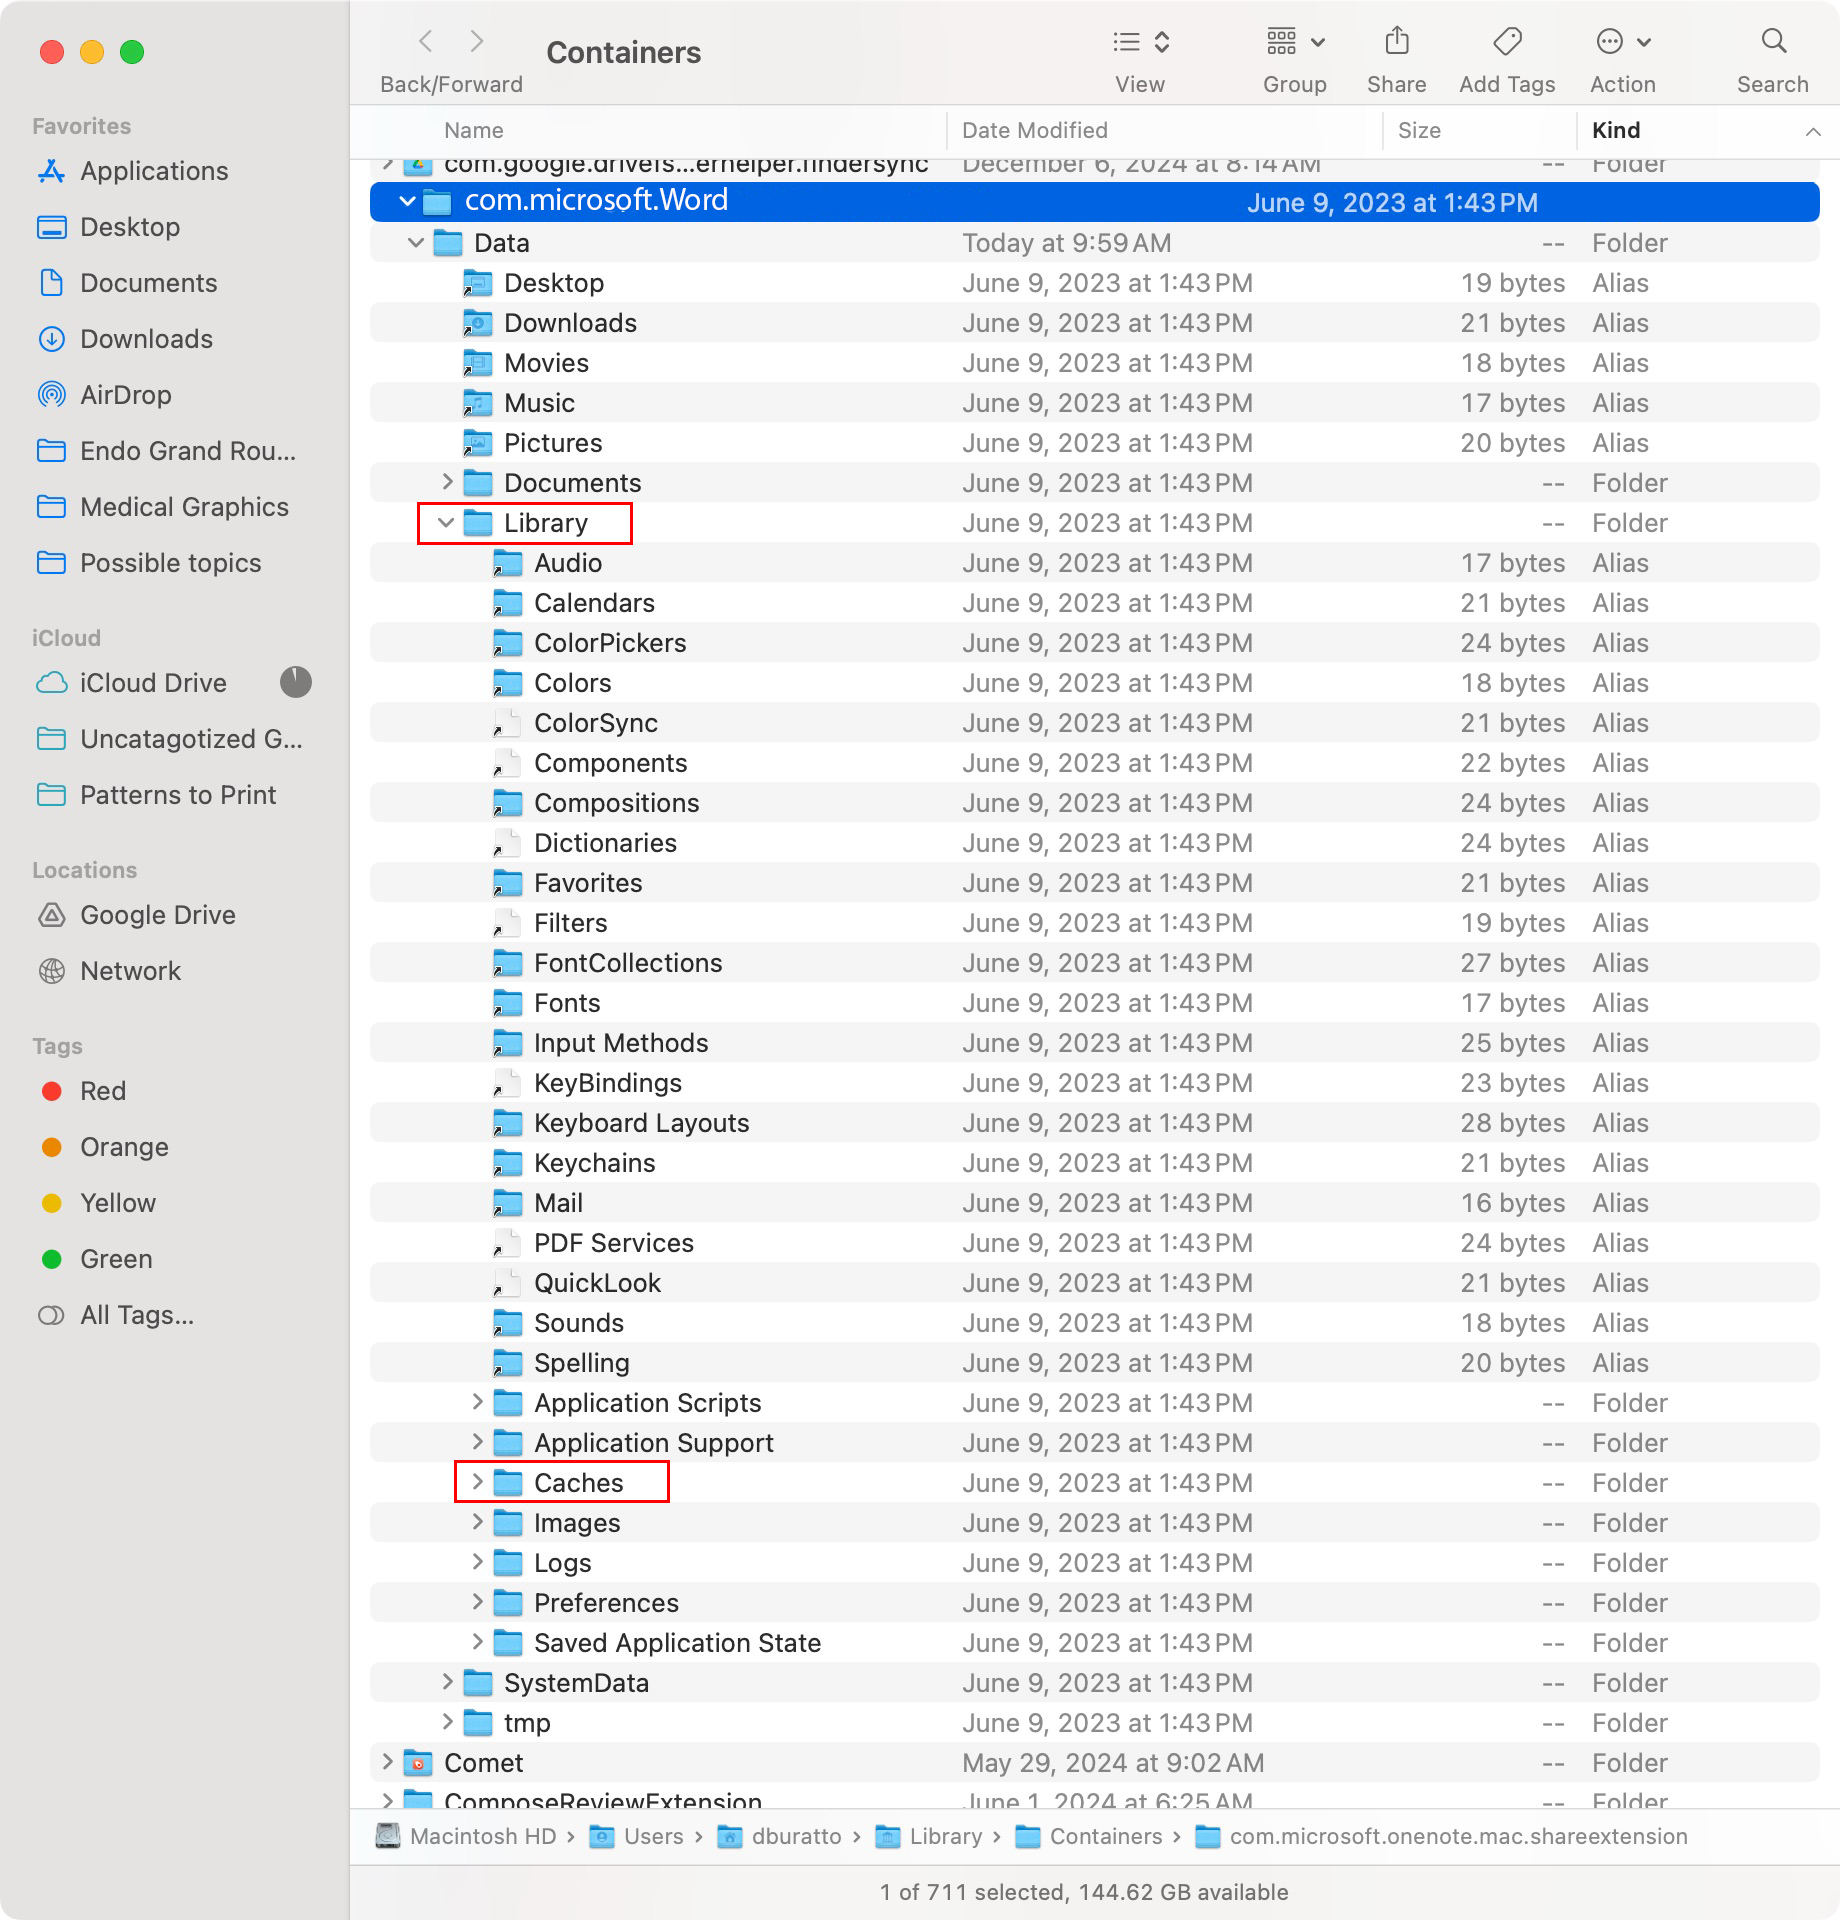Open AirDrop from the sidebar
Viewport: 1840px width, 1920px height.
point(125,395)
